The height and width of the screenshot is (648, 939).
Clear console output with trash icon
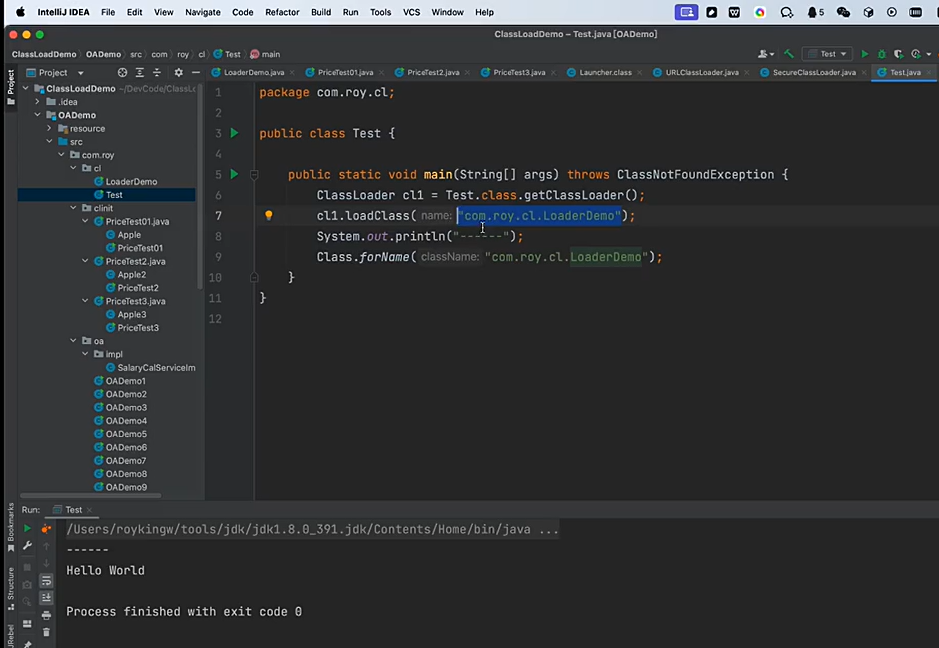[x=46, y=632]
